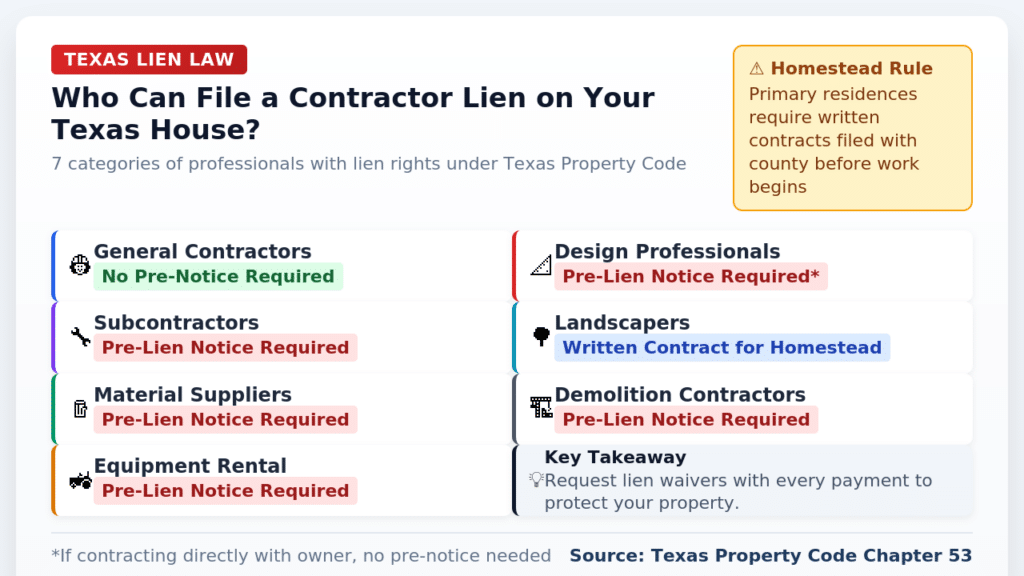Click the Design Professionals ruler icon
This screenshot has height=576, width=1024.
[541, 265]
